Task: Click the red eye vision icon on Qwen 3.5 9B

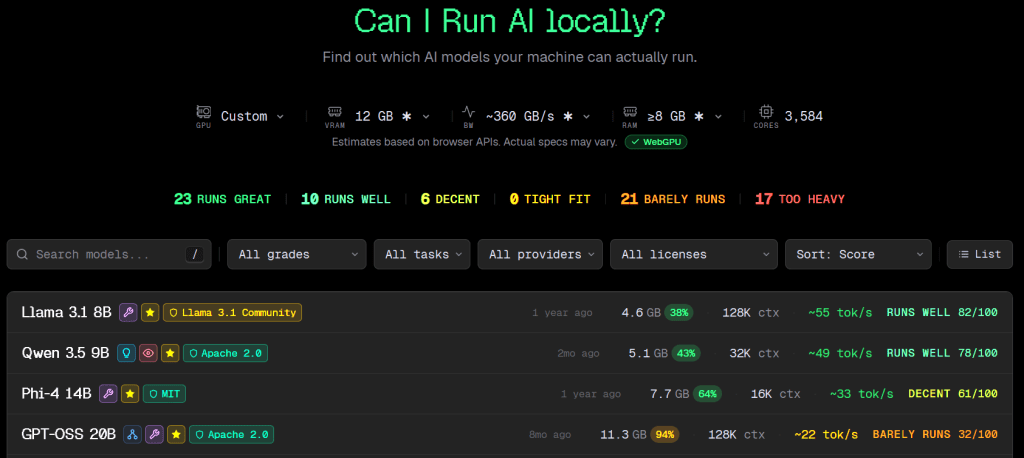Action: point(149,353)
